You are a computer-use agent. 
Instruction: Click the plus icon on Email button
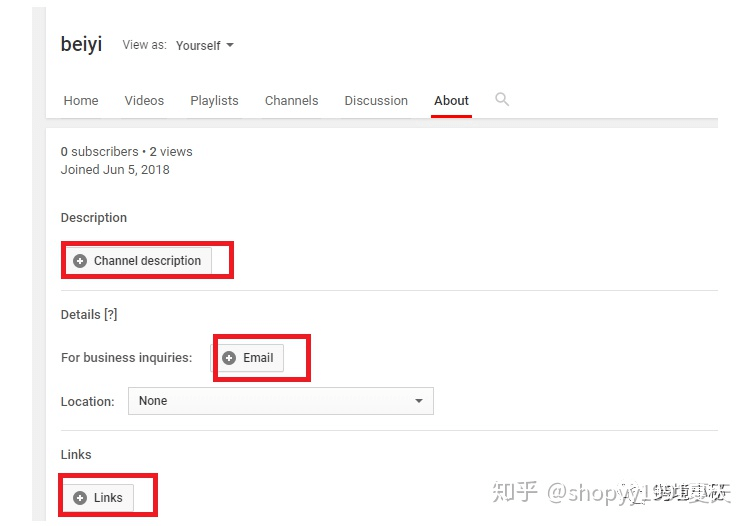tap(229, 358)
